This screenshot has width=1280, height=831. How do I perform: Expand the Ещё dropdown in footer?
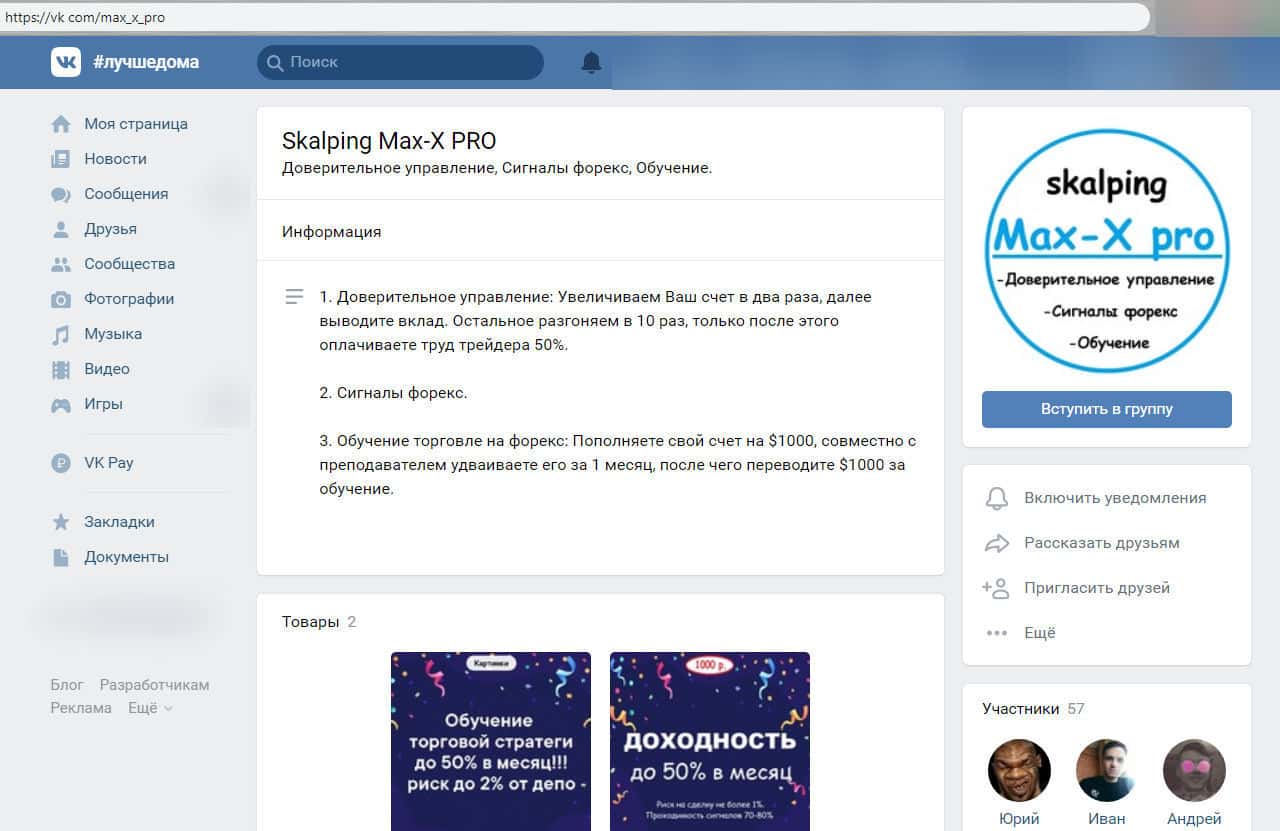(x=150, y=708)
